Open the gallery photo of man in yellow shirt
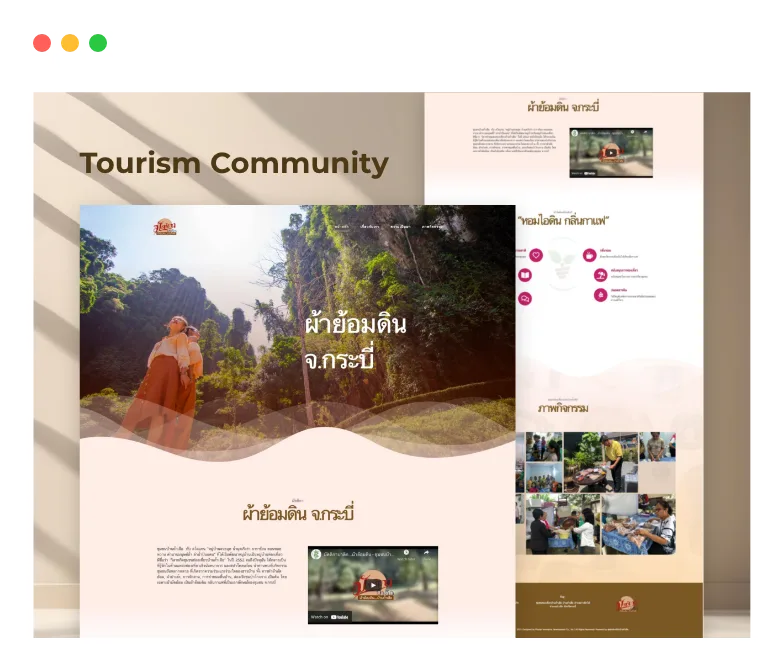 (601, 462)
